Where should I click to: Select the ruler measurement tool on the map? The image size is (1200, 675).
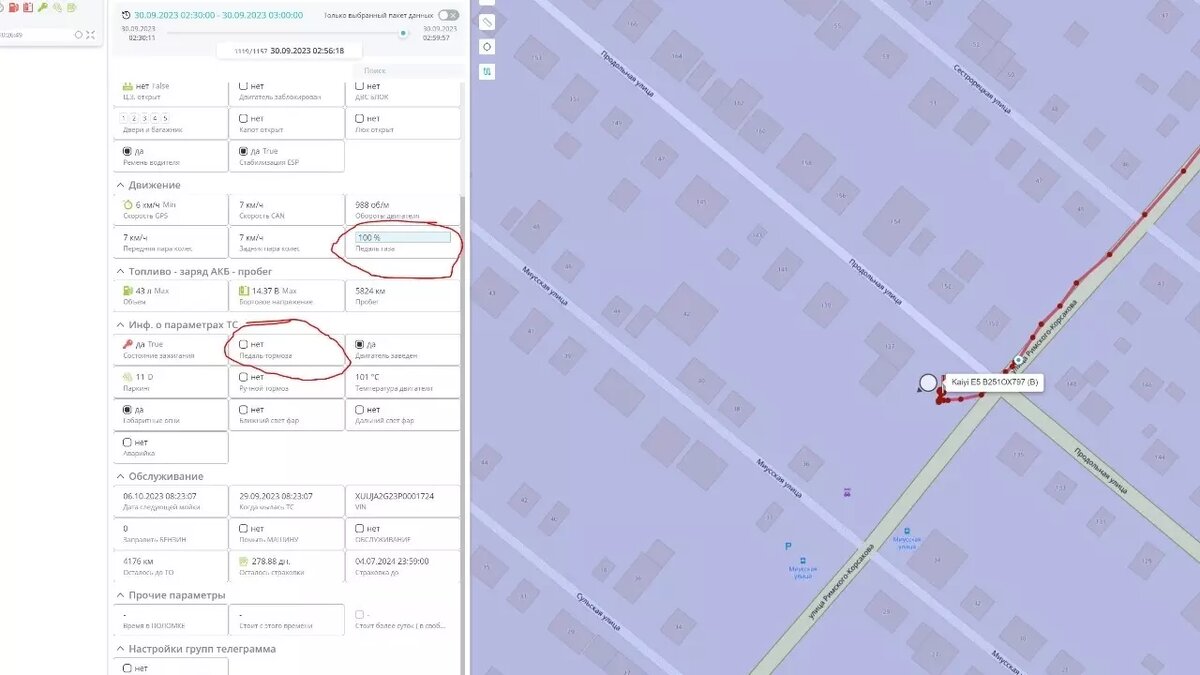[487, 22]
